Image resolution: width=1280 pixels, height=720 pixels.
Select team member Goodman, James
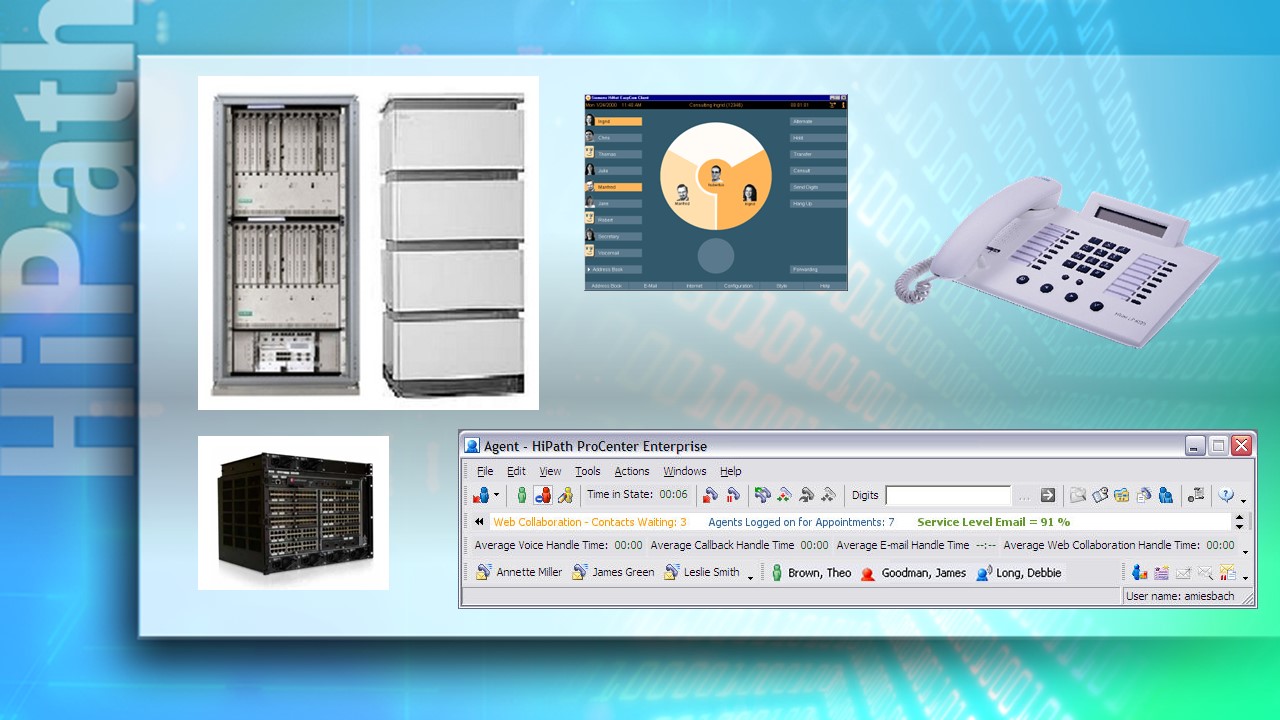click(913, 573)
